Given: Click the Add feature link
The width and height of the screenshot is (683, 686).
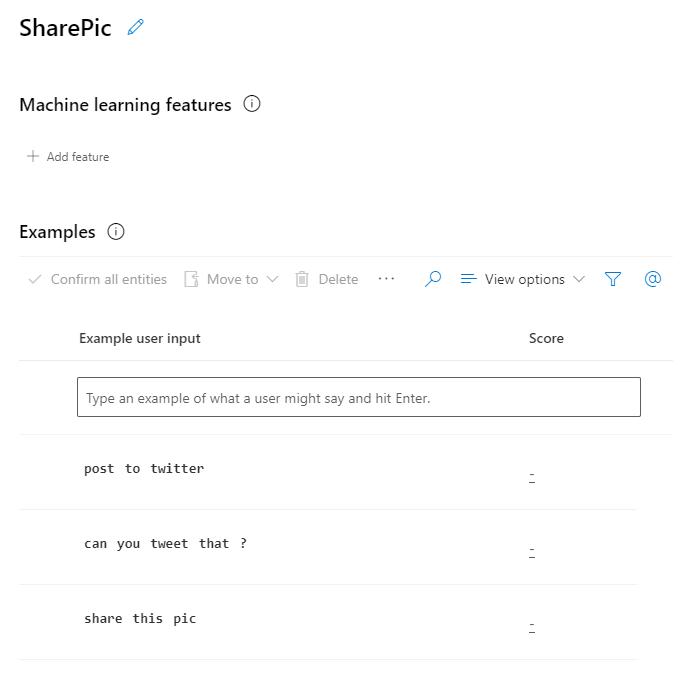Looking at the screenshot, I should point(78,157).
